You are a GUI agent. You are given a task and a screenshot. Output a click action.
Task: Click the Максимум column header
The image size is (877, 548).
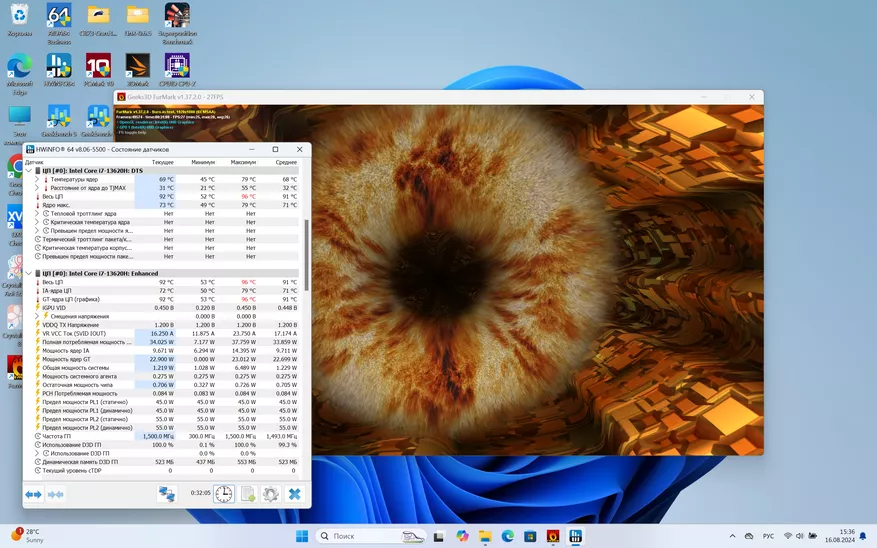(243, 161)
